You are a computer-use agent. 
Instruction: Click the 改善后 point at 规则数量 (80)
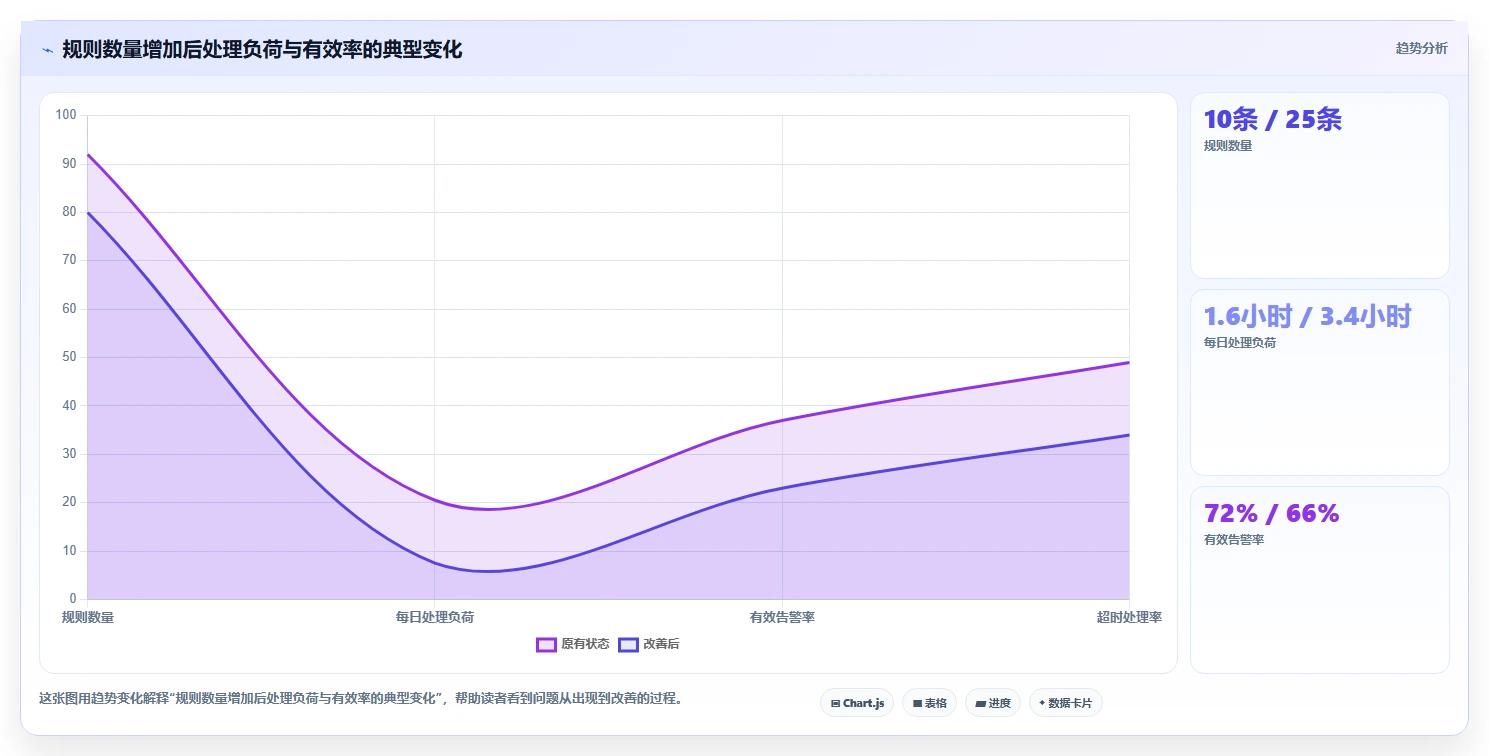point(88,212)
